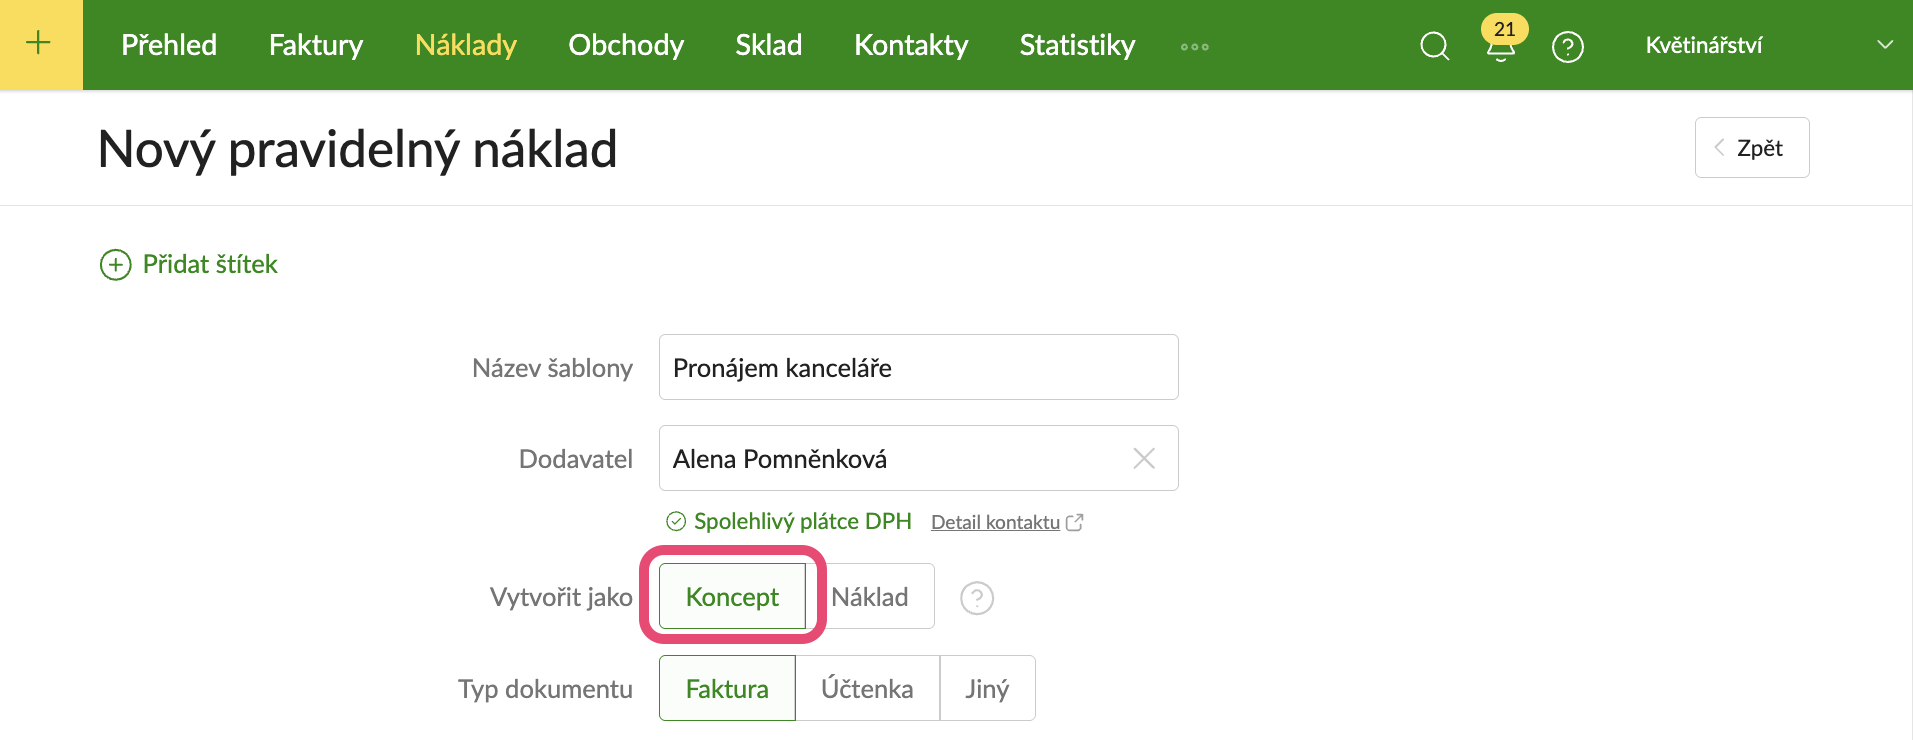Open external link icon beside Detail kontaktu
1913x740 pixels.
point(1075,522)
